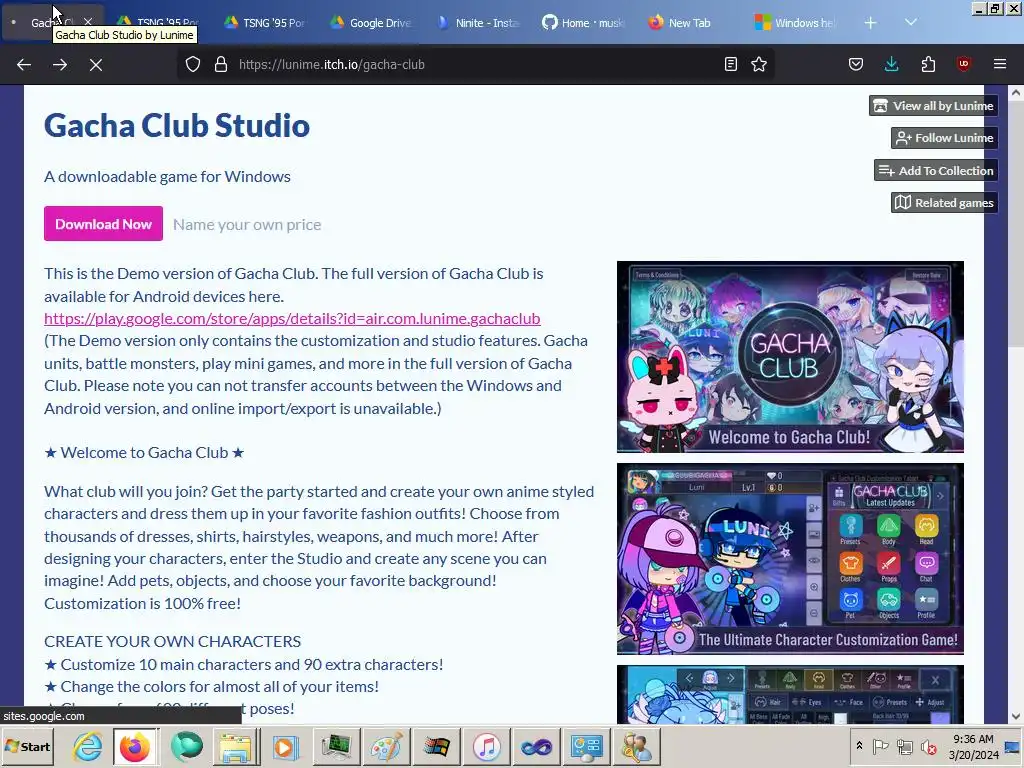The image size is (1024, 768).
Task: Toggle Reader View in address bar
Action: pos(731,65)
